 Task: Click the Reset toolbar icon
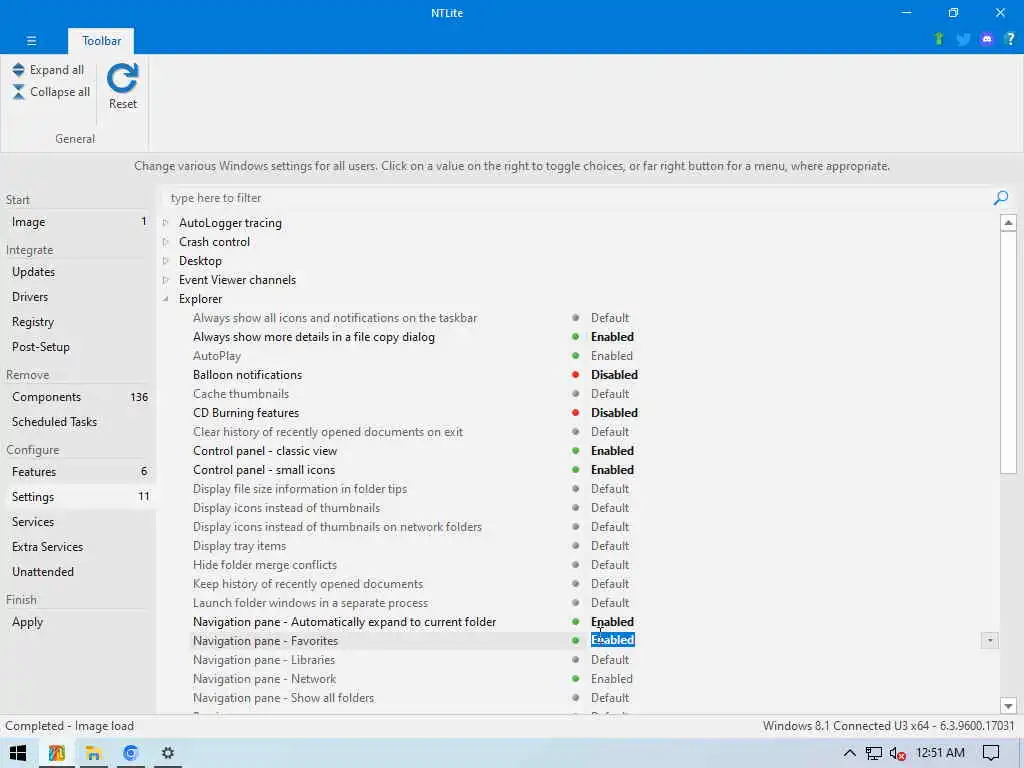click(x=122, y=79)
